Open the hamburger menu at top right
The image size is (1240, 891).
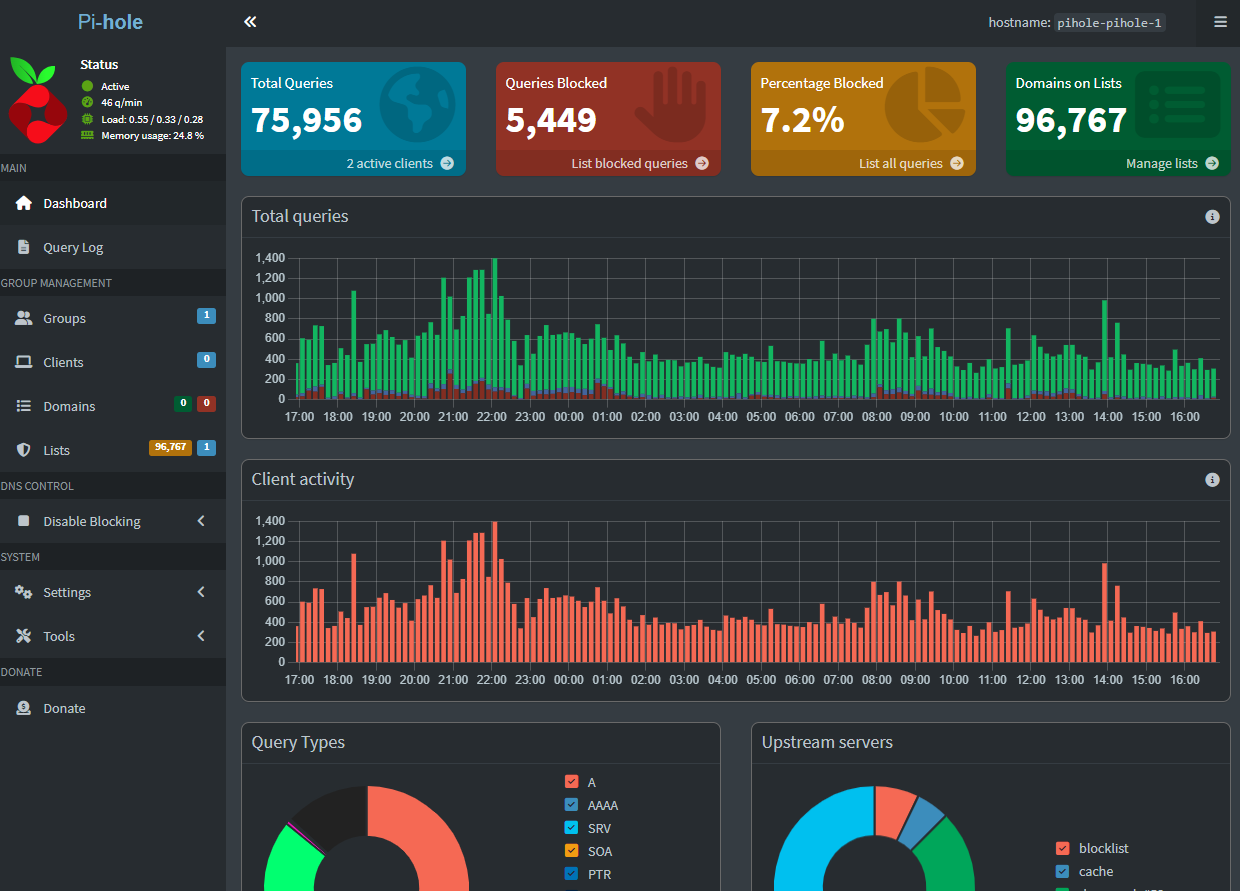pos(1220,22)
